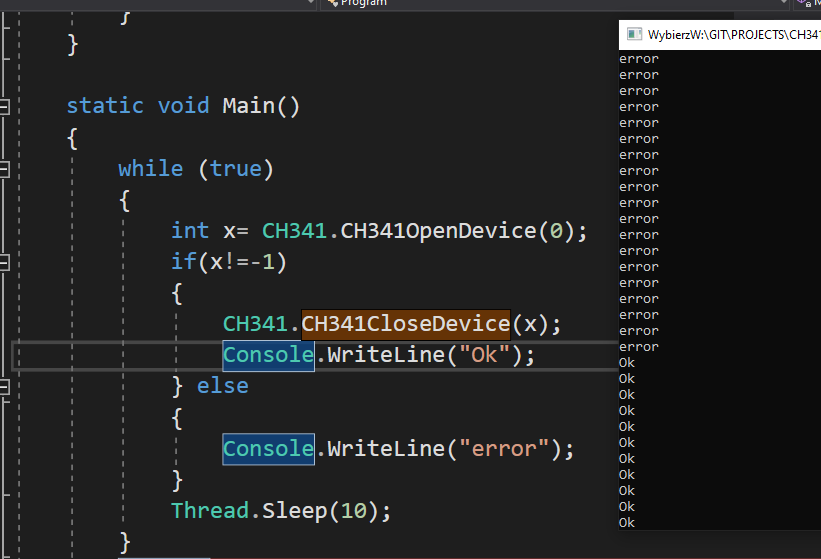Select the console window title bar
The width and height of the screenshot is (821, 559).
(x=720, y=35)
